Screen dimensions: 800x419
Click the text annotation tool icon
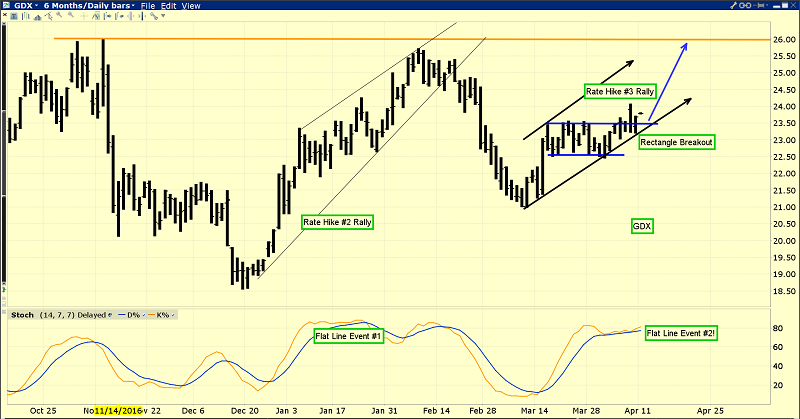pos(14,16)
